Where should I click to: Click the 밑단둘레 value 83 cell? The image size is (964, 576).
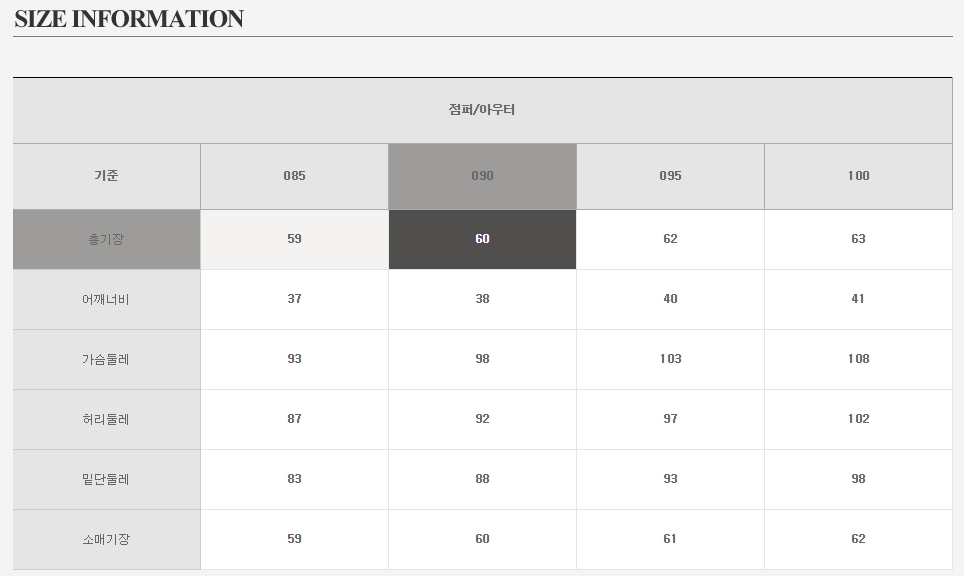click(x=294, y=479)
